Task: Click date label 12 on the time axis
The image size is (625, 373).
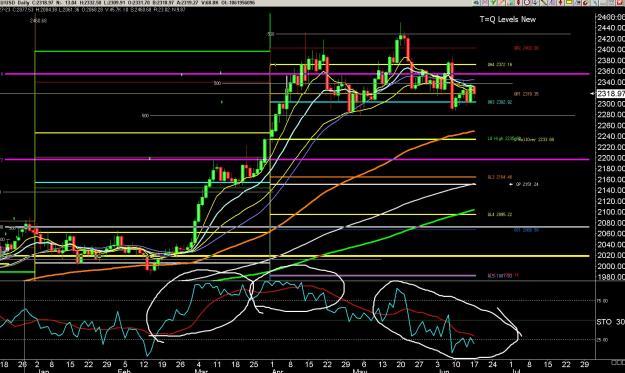Action: coord(143,364)
